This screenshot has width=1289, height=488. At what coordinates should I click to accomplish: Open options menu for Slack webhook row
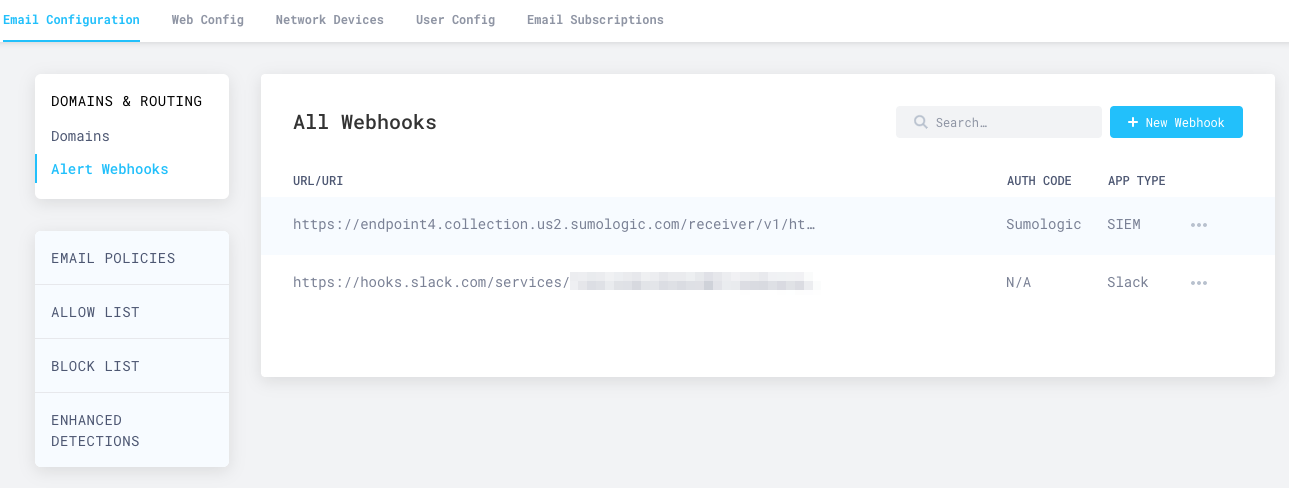coord(1198,283)
